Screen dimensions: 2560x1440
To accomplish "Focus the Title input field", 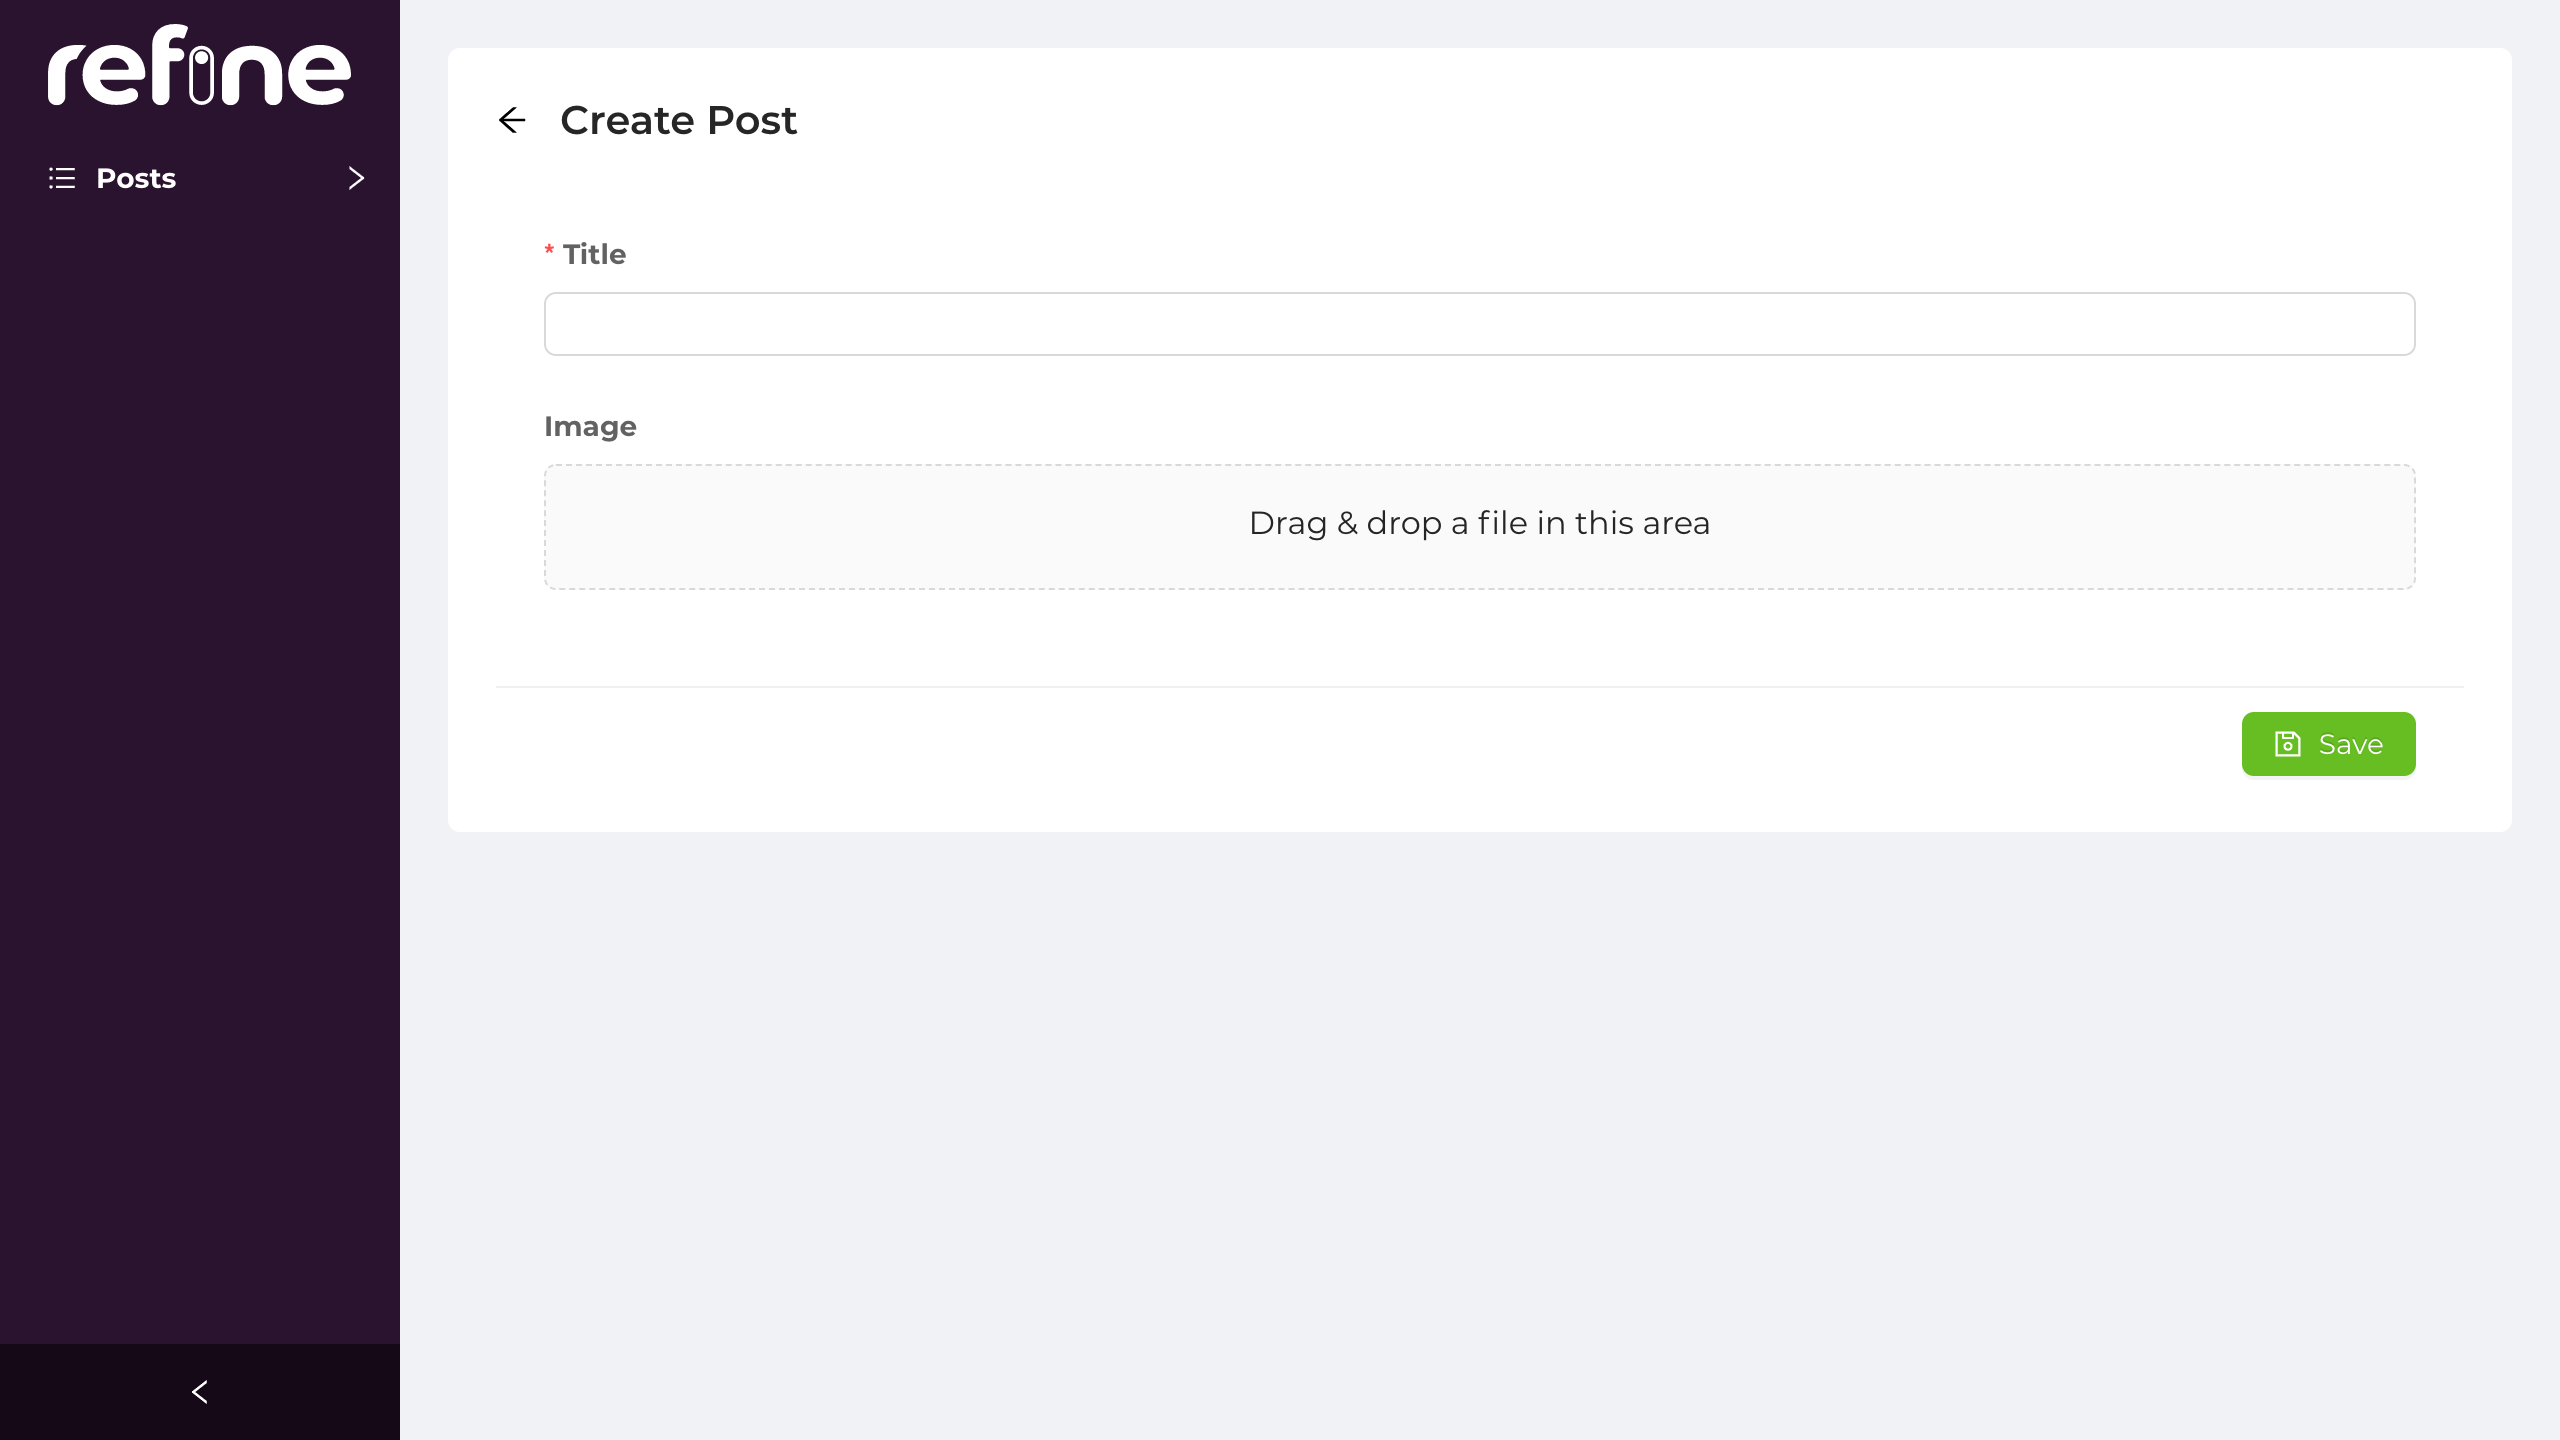I will point(1479,323).
